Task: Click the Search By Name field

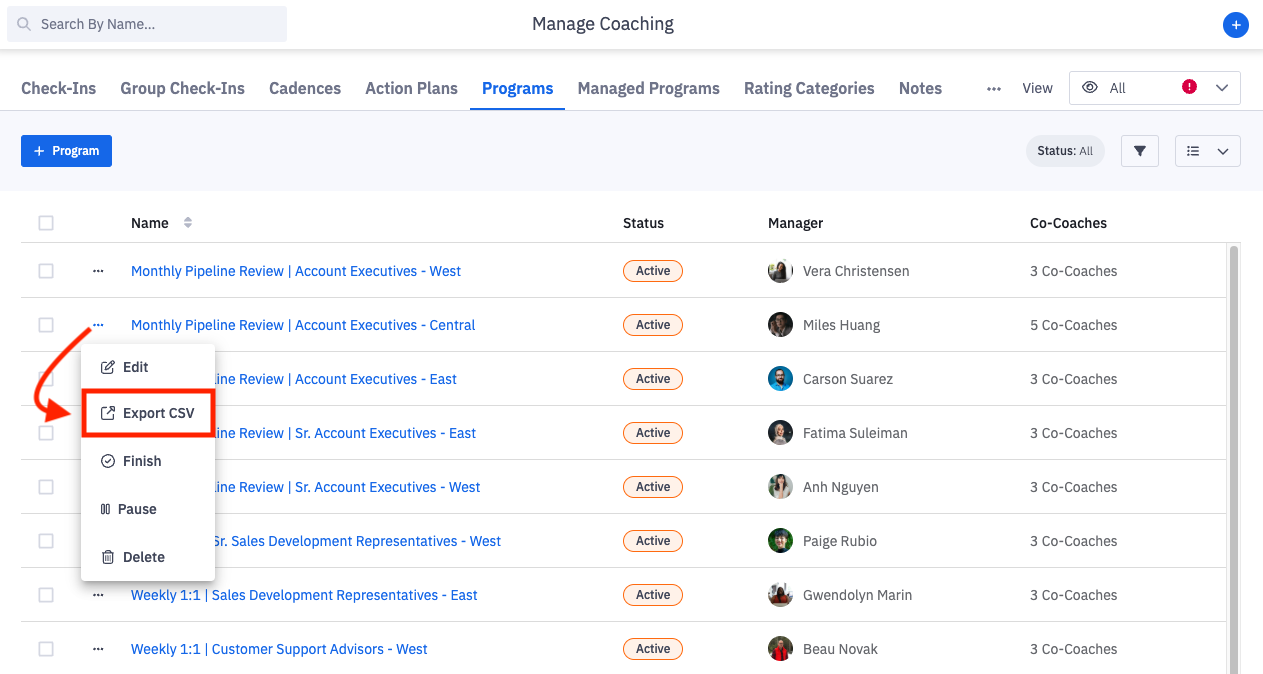Action: [x=147, y=24]
